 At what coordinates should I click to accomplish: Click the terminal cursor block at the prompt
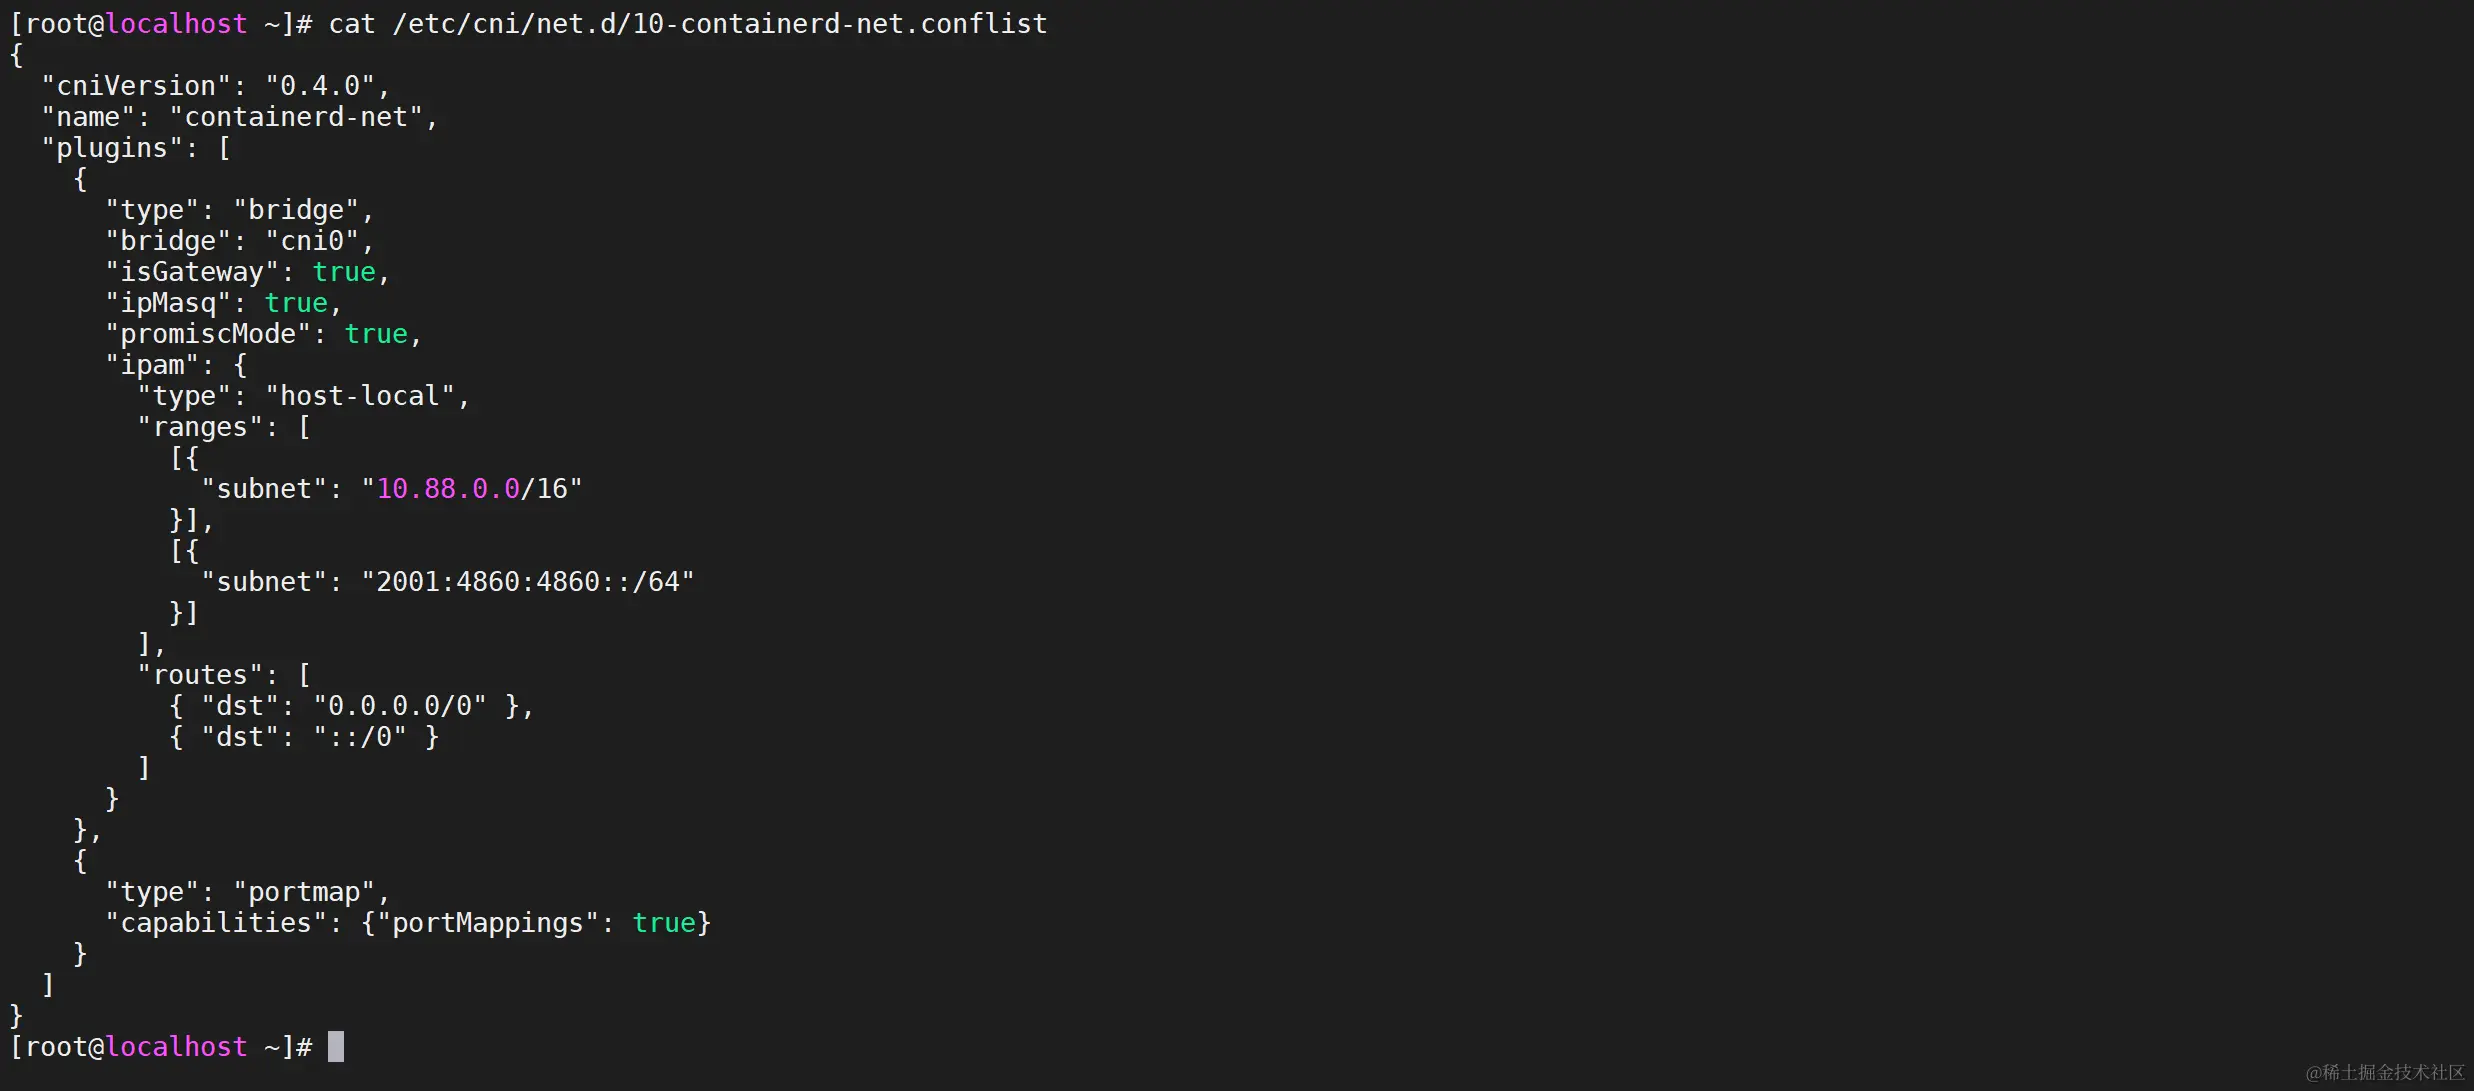pyautogui.click(x=336, y=1046)
